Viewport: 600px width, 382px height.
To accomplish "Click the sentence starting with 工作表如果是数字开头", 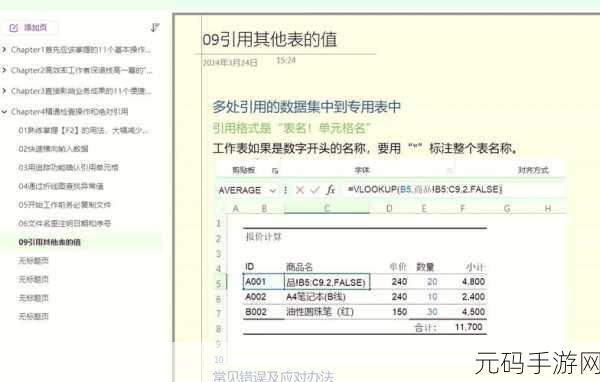I will tap(365, 148).
